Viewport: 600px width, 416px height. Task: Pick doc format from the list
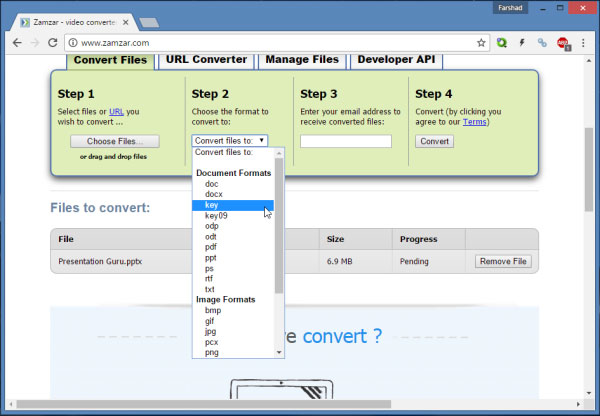pyautogui.click(x=233, y=184)
